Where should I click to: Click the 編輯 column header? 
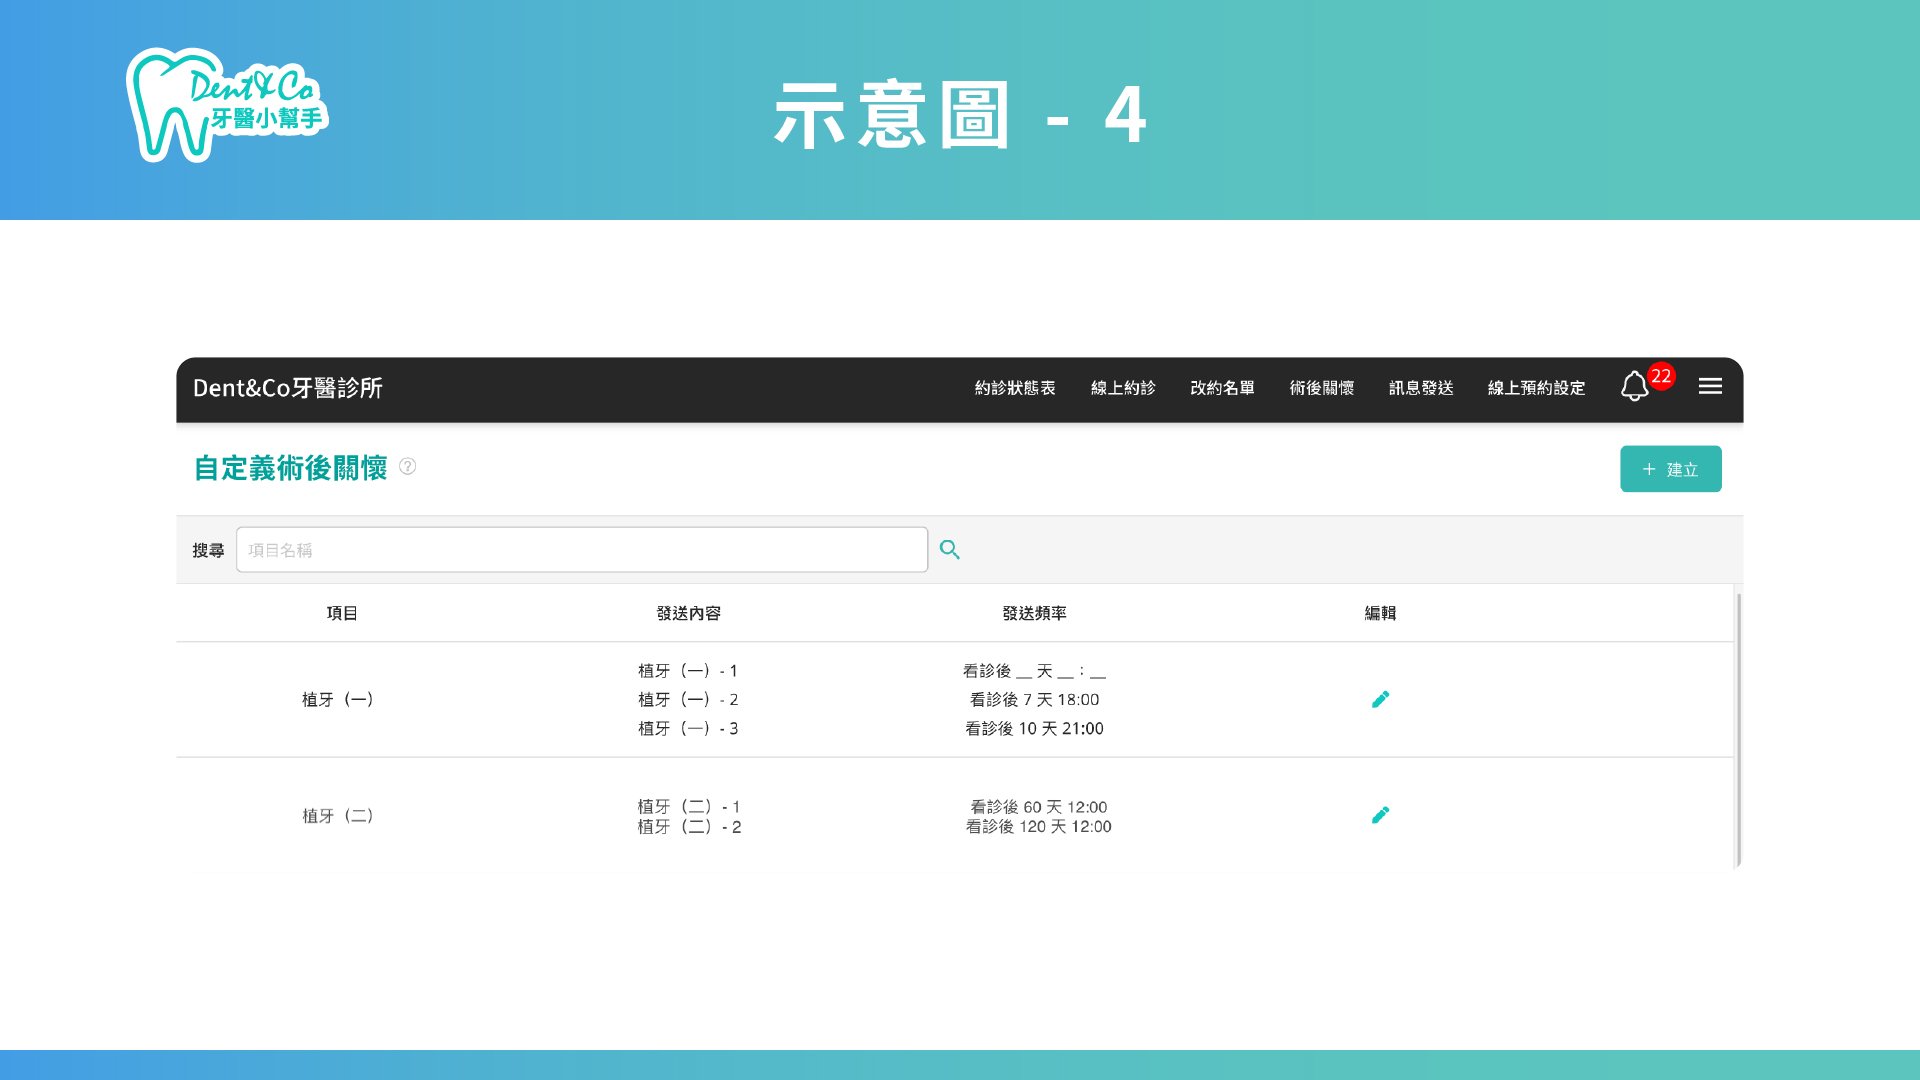1380,613
